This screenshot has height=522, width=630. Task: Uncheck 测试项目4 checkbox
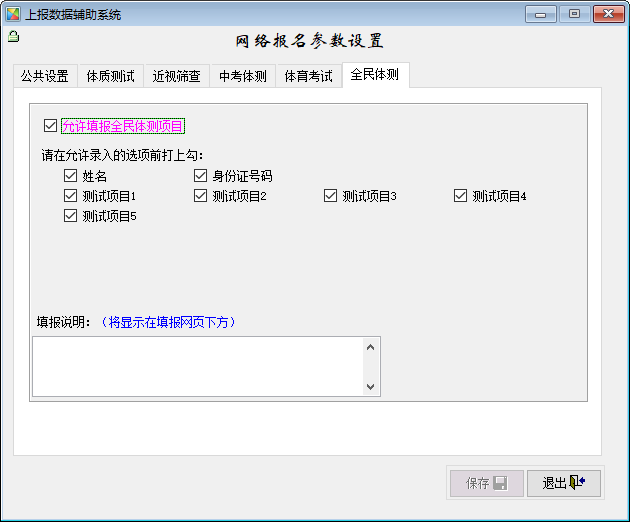coord(461,196)
